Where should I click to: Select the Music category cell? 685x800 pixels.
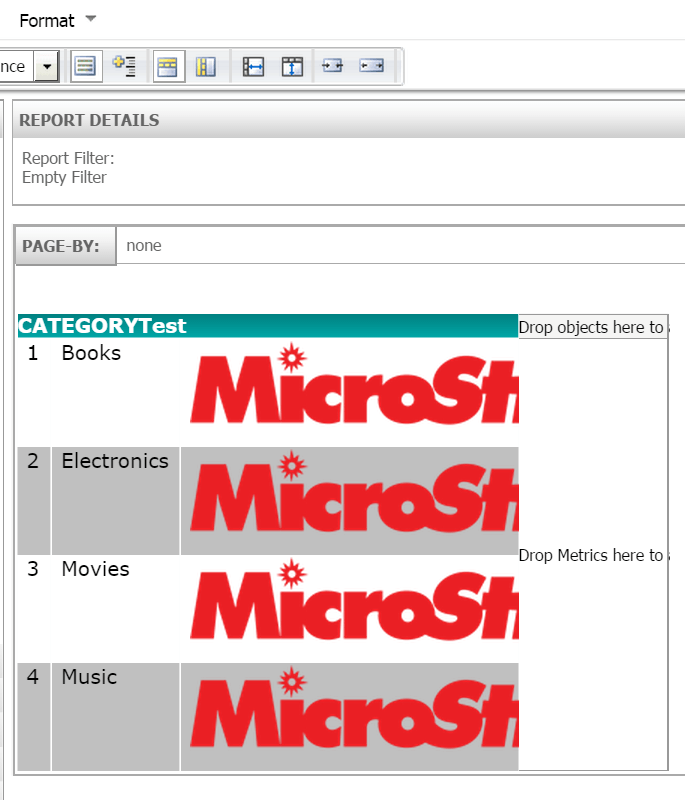click(115, 717)
